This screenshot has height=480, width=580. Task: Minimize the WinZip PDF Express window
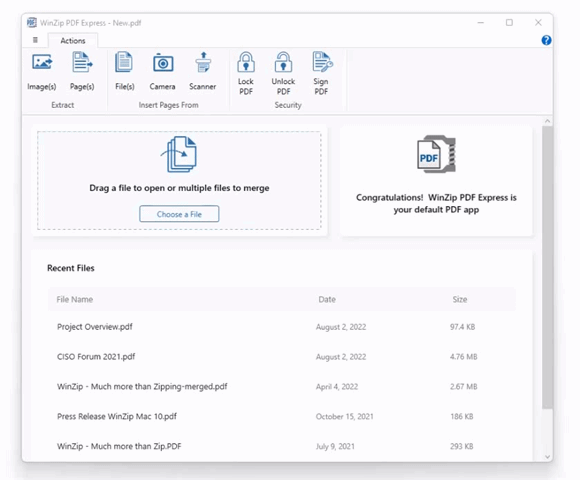pos(480,23)
